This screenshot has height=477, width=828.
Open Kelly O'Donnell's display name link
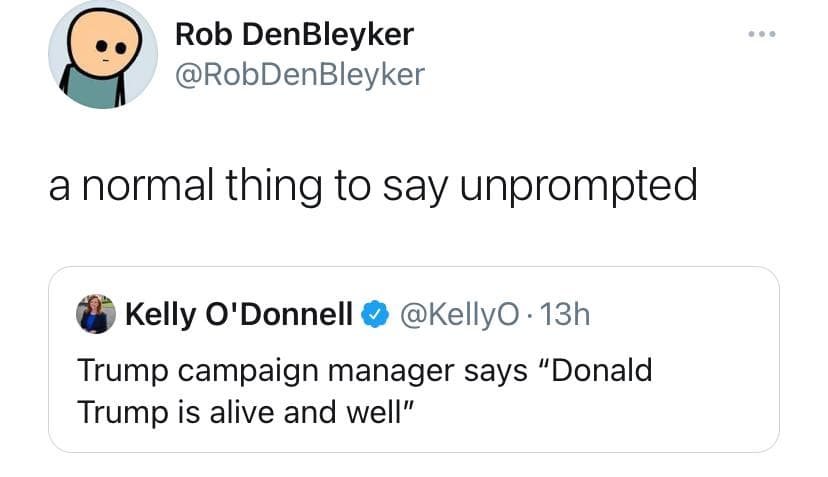[238, 315]
